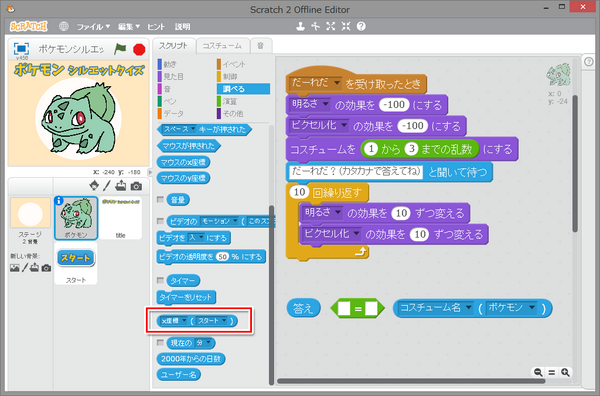Click scripts area horizontal scrollbar
The height and width of the screenshot is (396, 600).
pos(410,381)
